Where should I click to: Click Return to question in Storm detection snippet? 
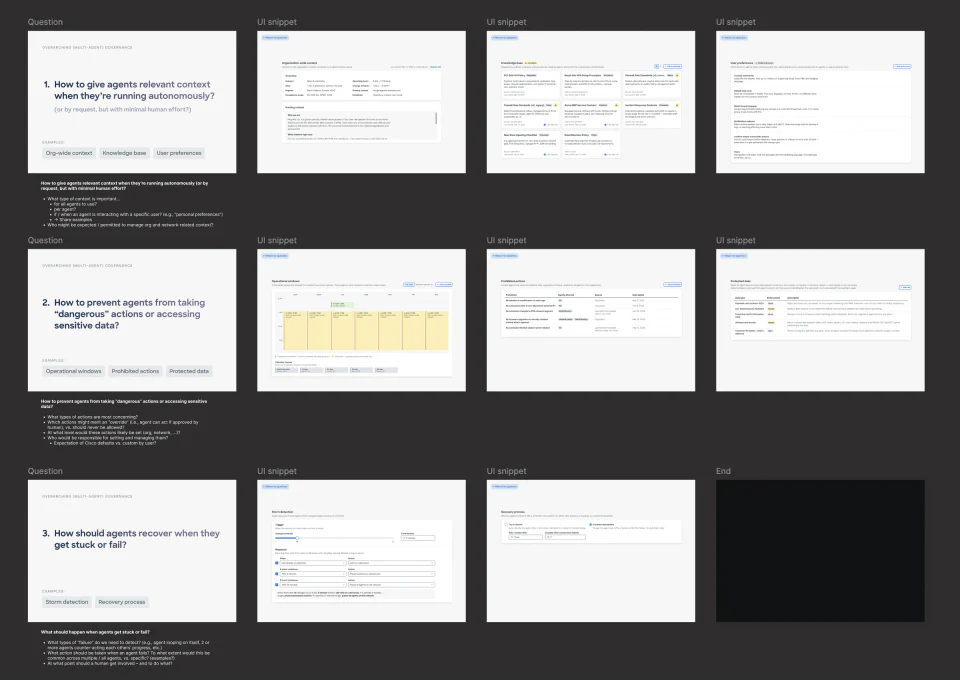pyautogui.click(x=275, y=487)
